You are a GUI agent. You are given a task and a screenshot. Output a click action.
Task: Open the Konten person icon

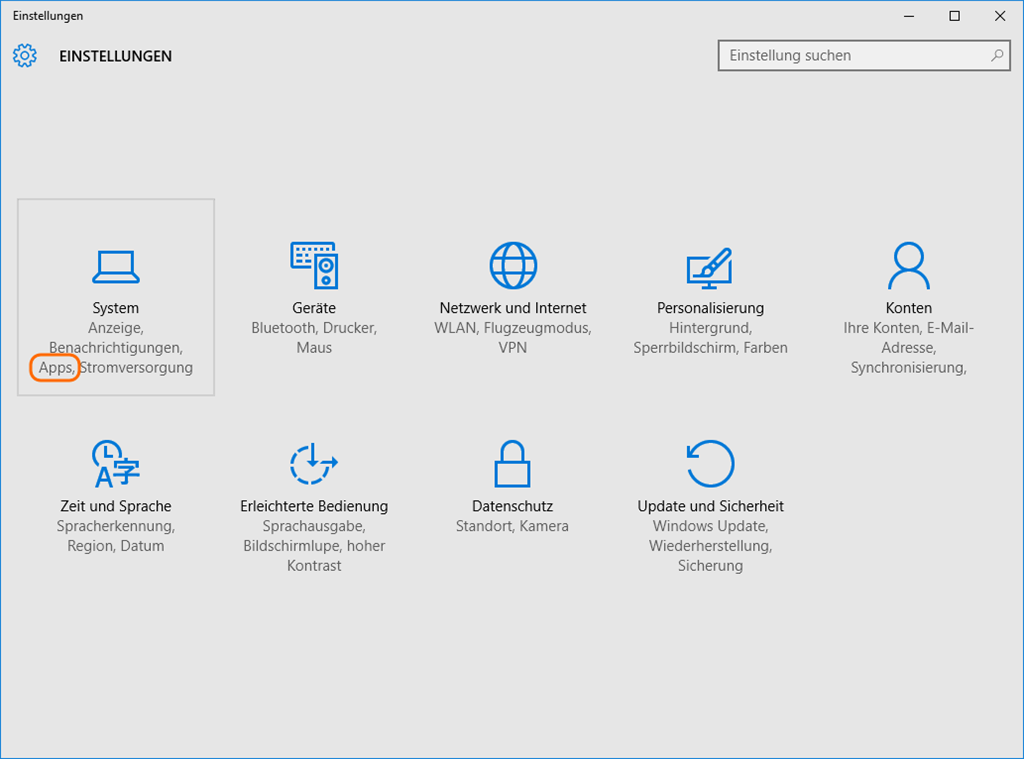coord(908,266)
